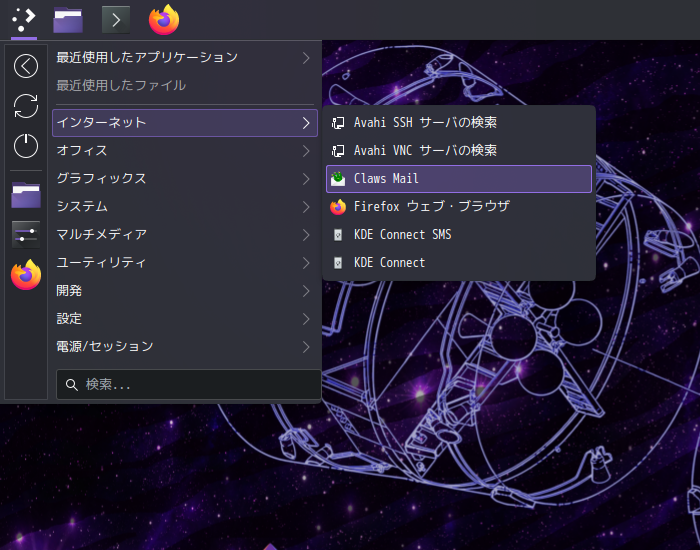This screenshot has width=700, height=550.
Task: Select the インターネット category
Action: (185, 123)
